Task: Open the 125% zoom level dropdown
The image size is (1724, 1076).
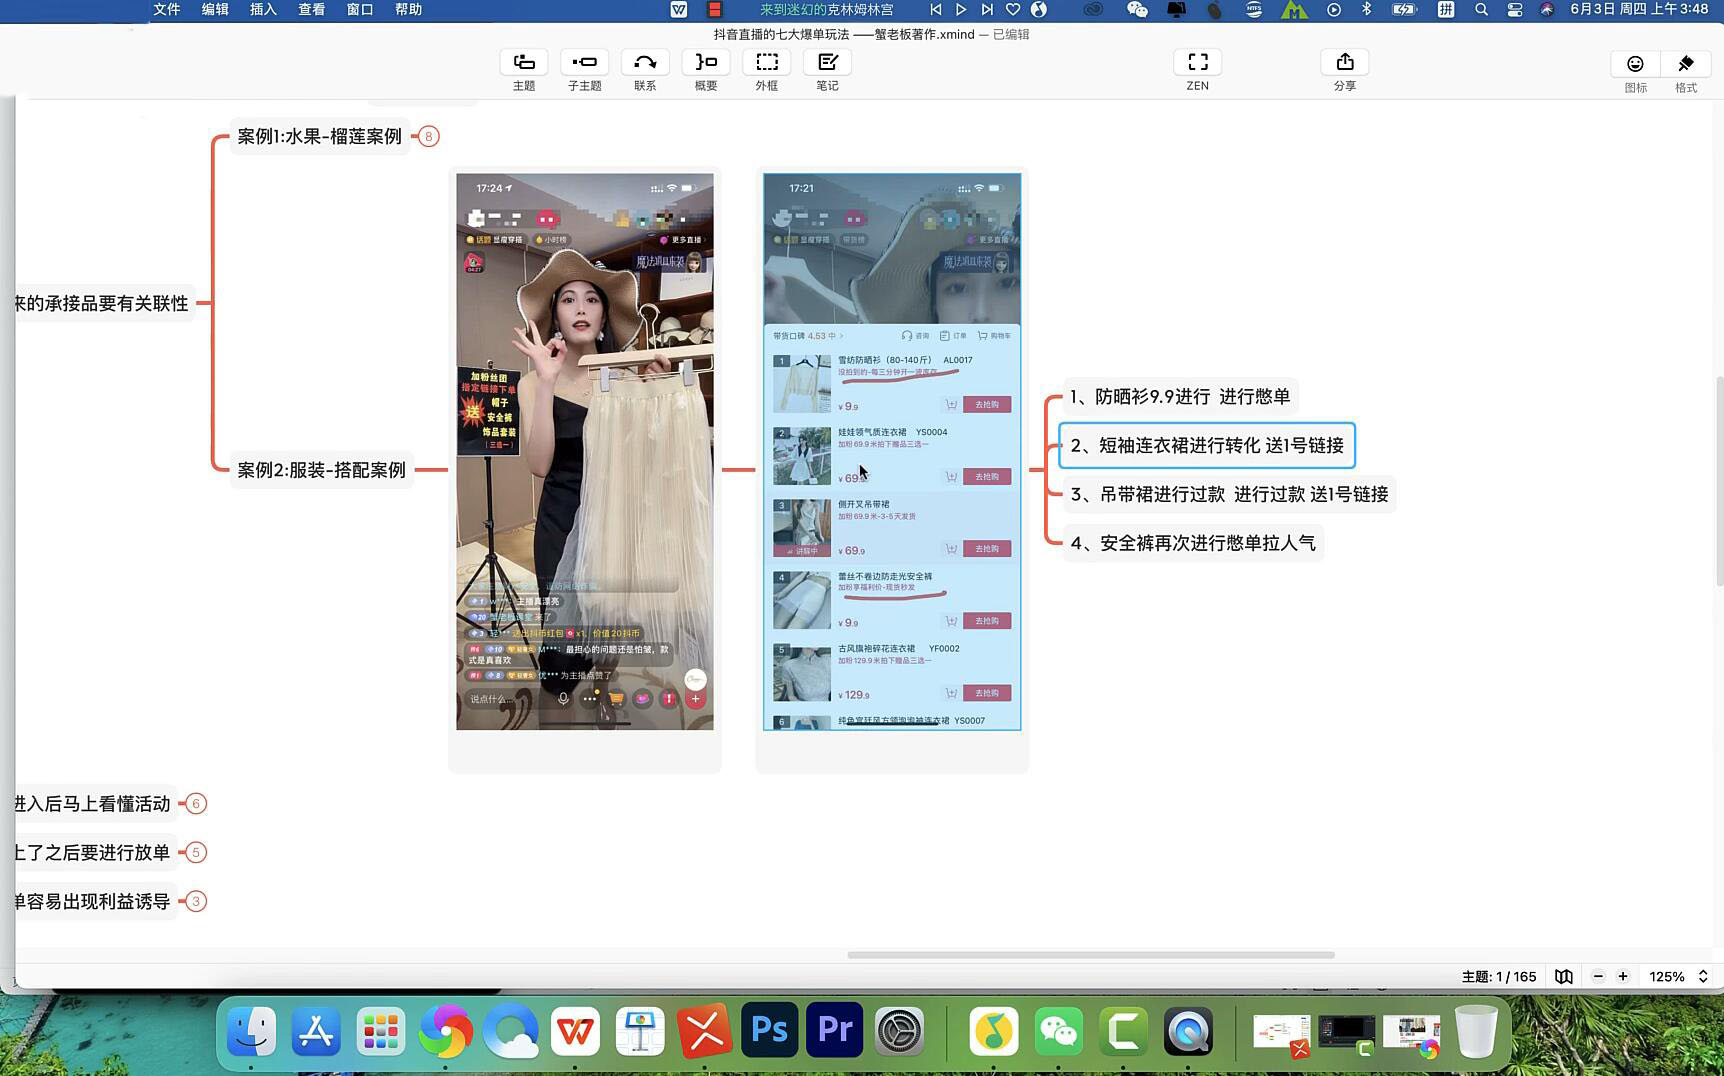Action: pos(1679,977)
